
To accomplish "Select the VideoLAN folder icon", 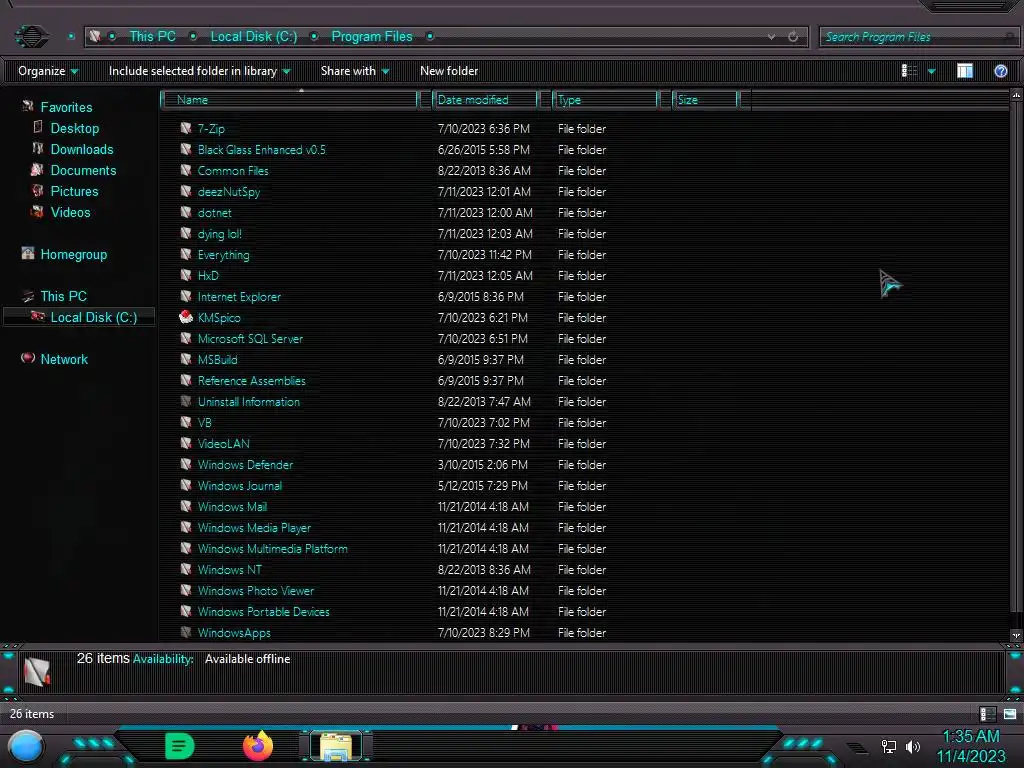I will [186, 443].
